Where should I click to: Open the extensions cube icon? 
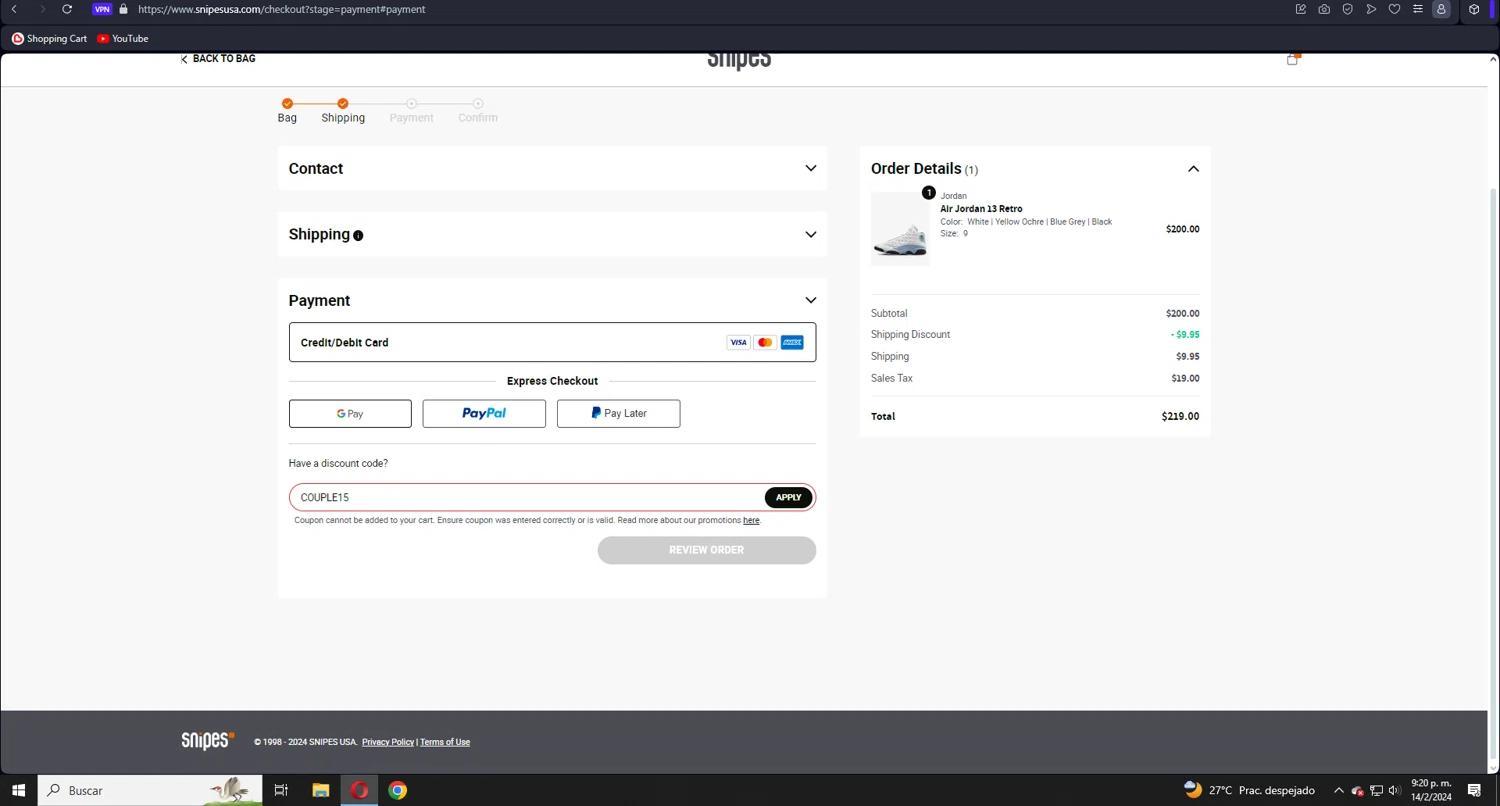tap(1474, 9)
